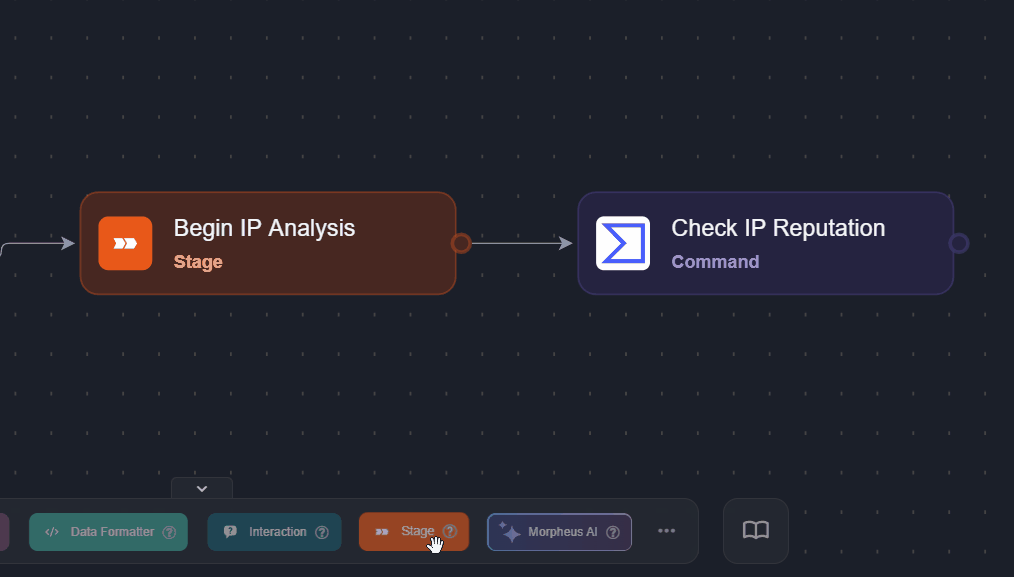Add a Morpheus AI task
The height and width of the screenshot is (577, 1014).
[561, 532]
